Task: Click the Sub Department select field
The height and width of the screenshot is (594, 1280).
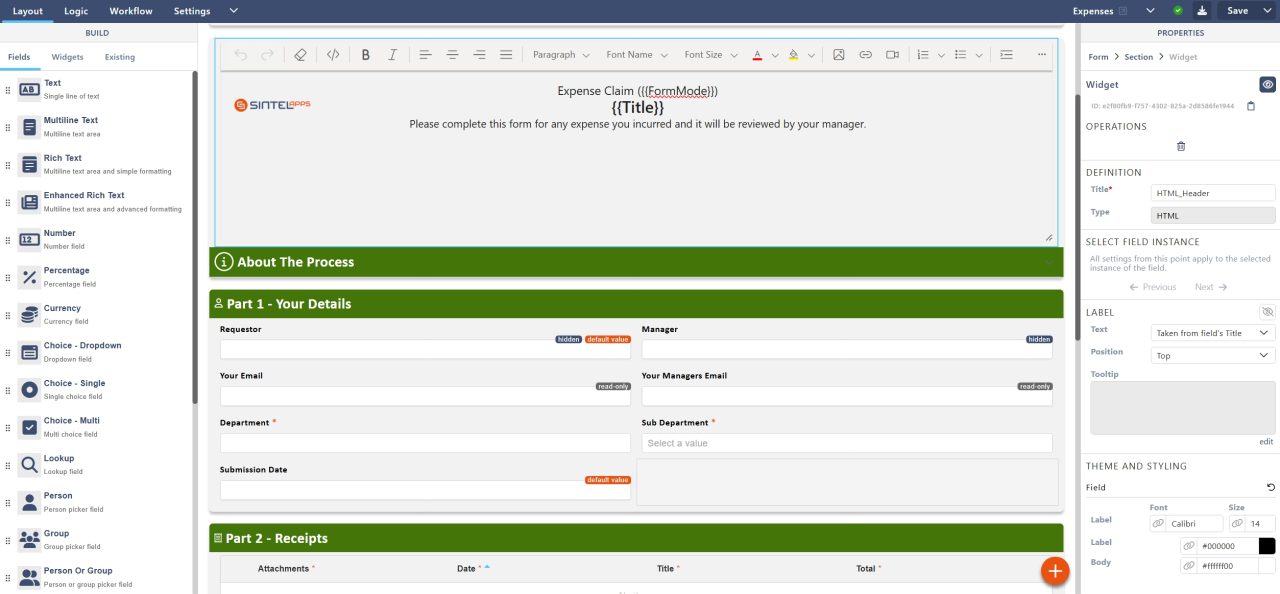Action: (x=847, y=443)
